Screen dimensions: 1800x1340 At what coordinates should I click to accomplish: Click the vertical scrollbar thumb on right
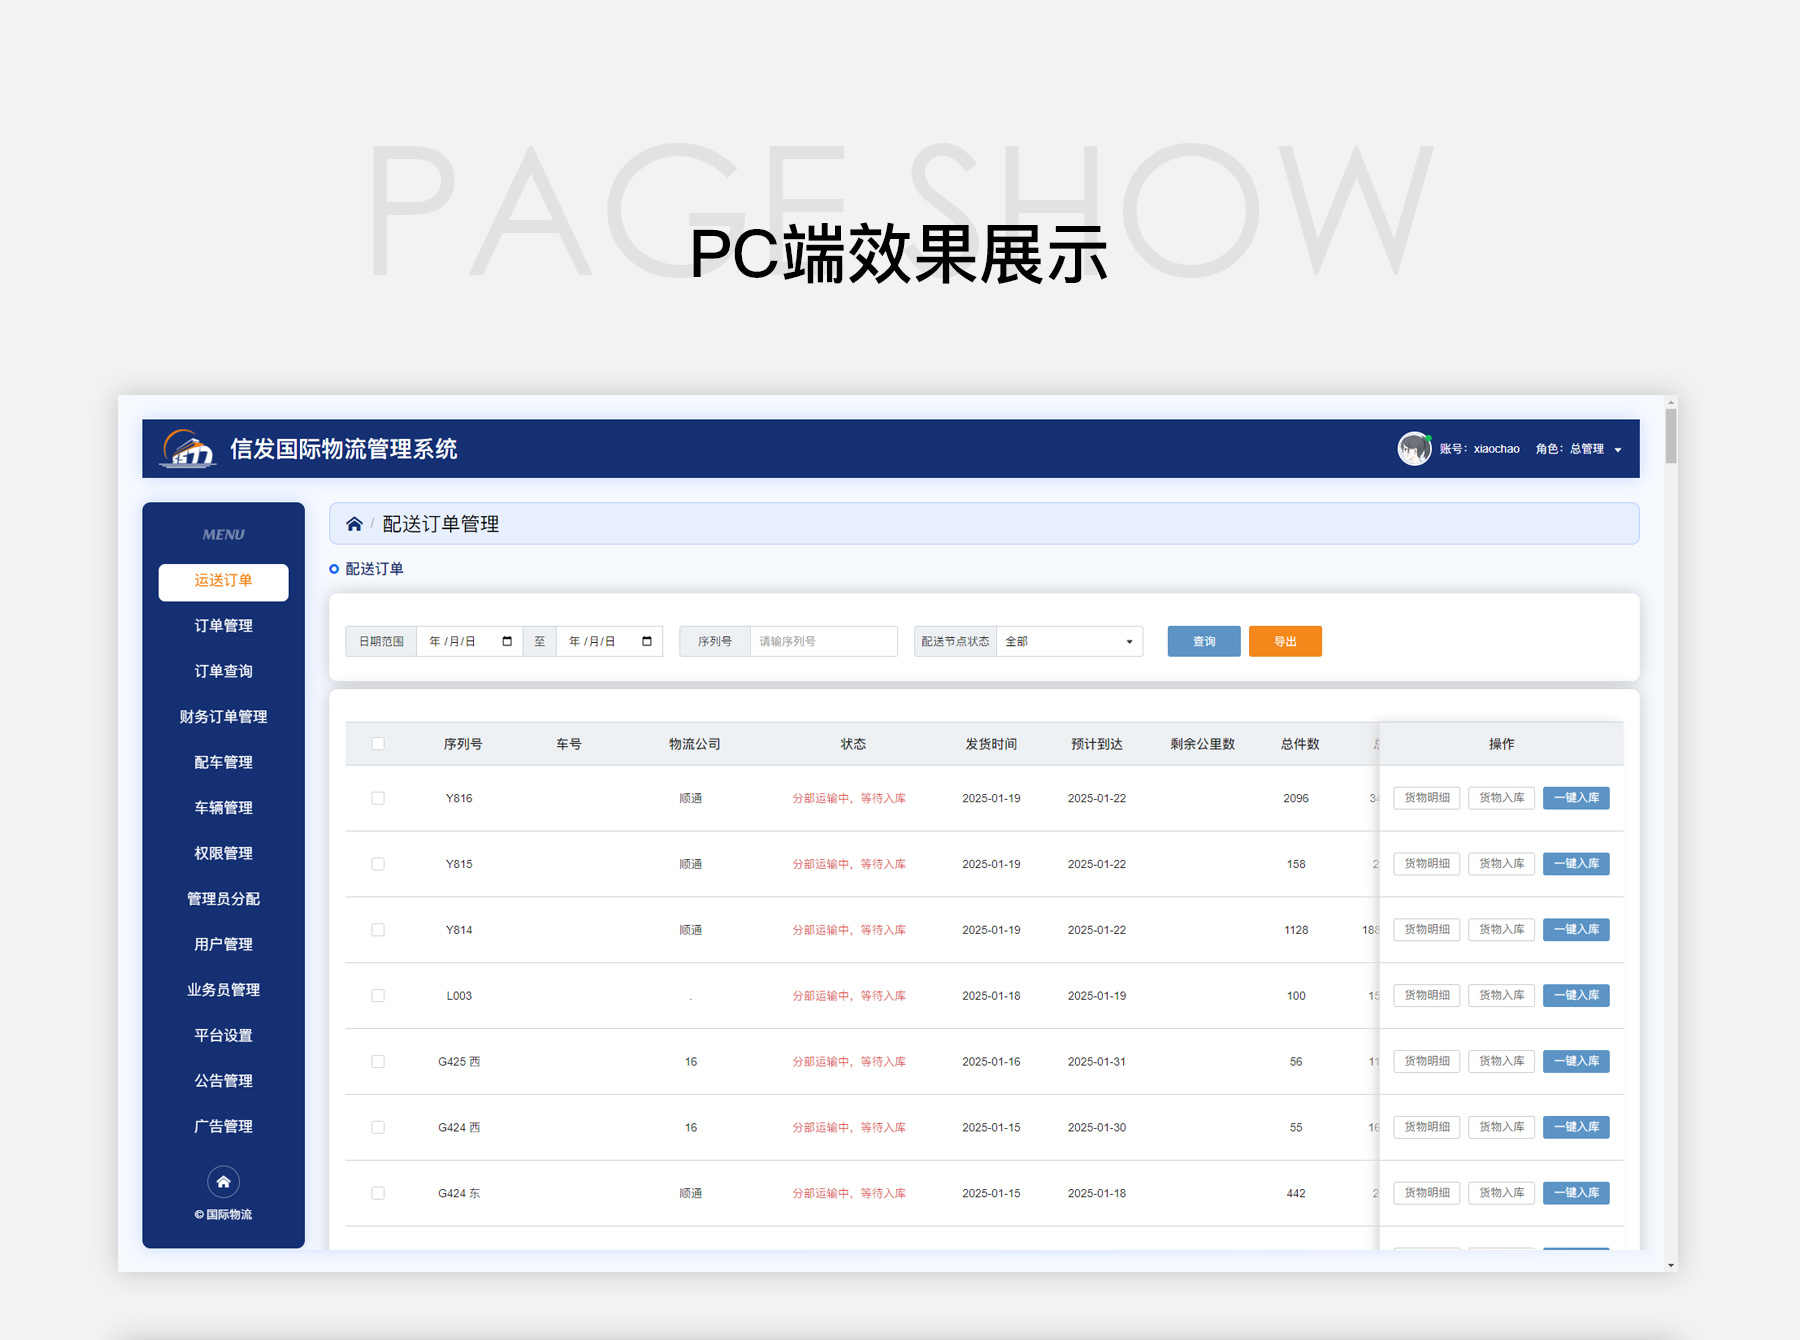(1671, 435)
